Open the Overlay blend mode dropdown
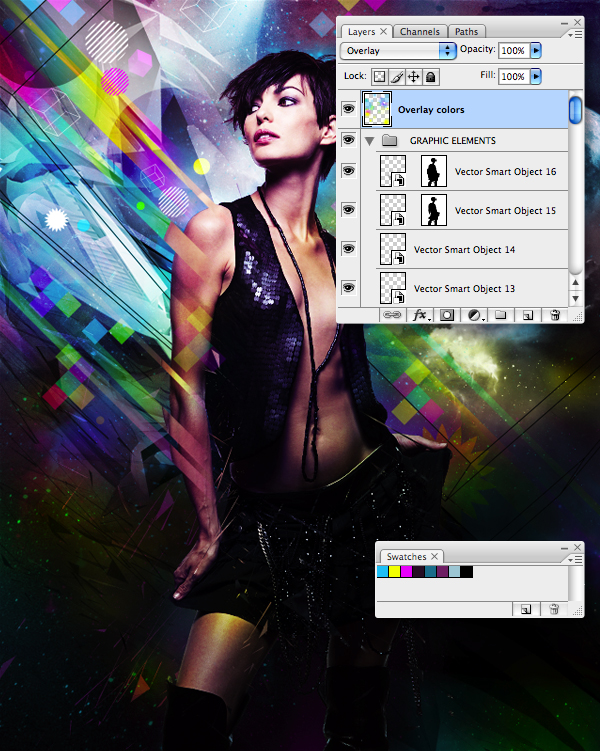The image size is (600, 751). [x=398, y=51]
